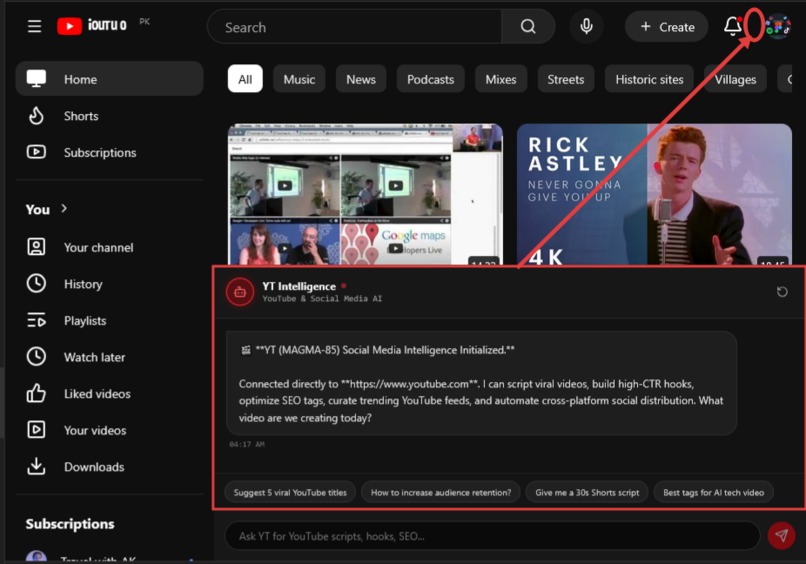Image resolution: width=806 pixels, height=564 pixels.
Task: Open the Rick Astley video thumbnail
Action: click(x=654, y=194)
